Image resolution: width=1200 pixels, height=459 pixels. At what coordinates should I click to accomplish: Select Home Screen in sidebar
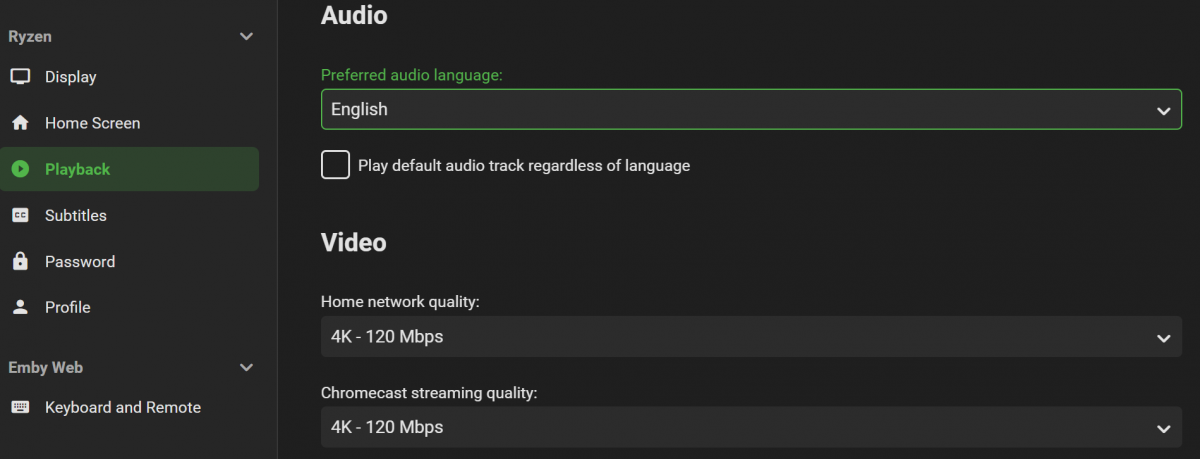pyautogui.click(x=92, y=123)
